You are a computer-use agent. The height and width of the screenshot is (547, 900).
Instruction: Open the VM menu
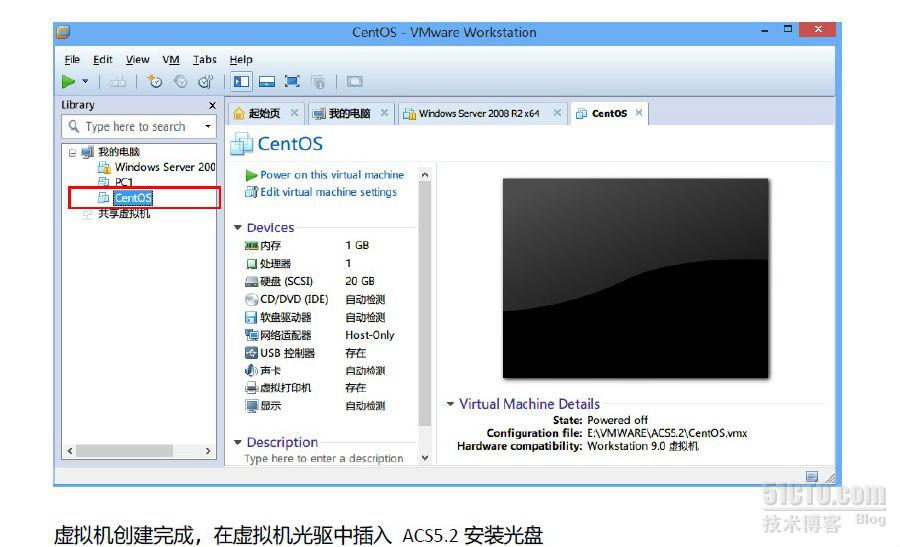point(170,59)
